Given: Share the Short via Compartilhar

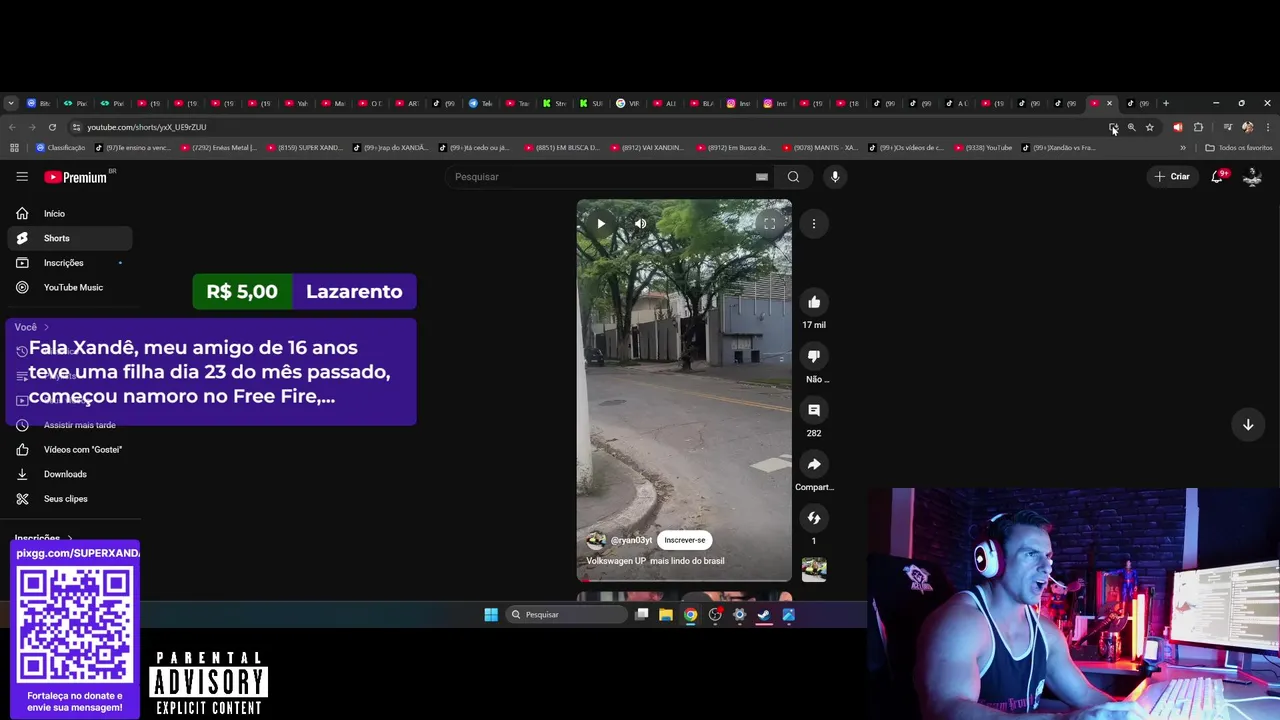Looking at the screenshot, I should [814, 464].
